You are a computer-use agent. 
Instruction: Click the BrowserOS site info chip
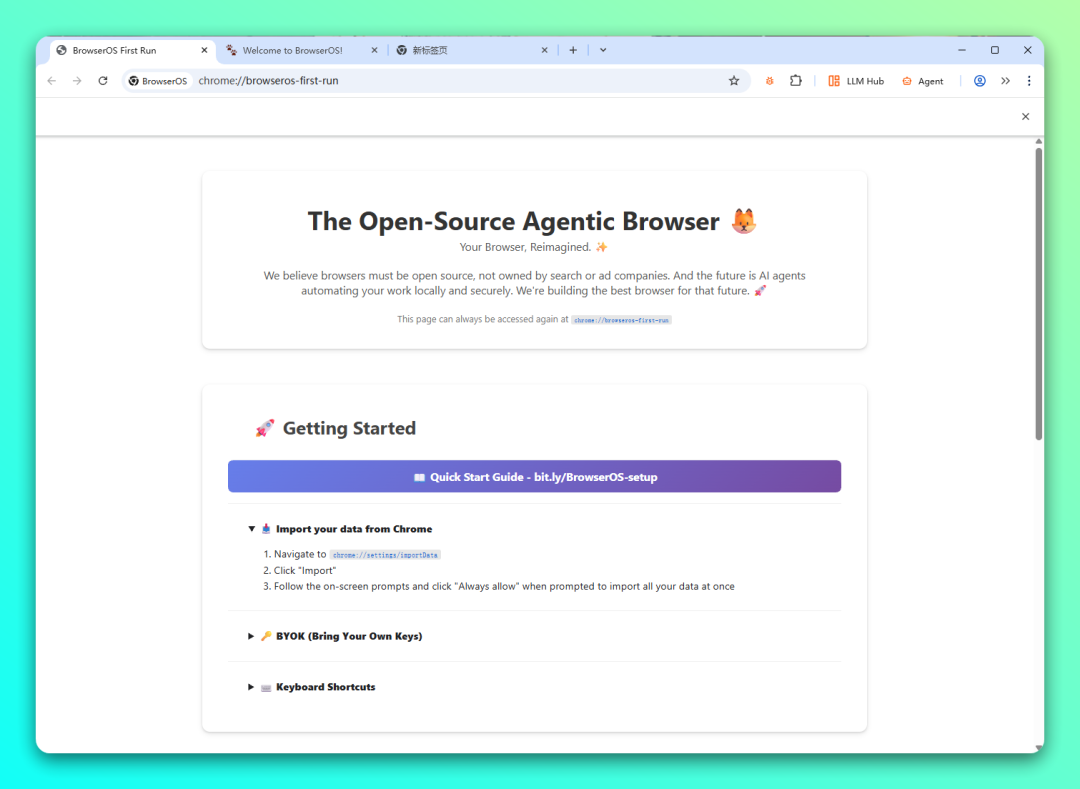158,81
